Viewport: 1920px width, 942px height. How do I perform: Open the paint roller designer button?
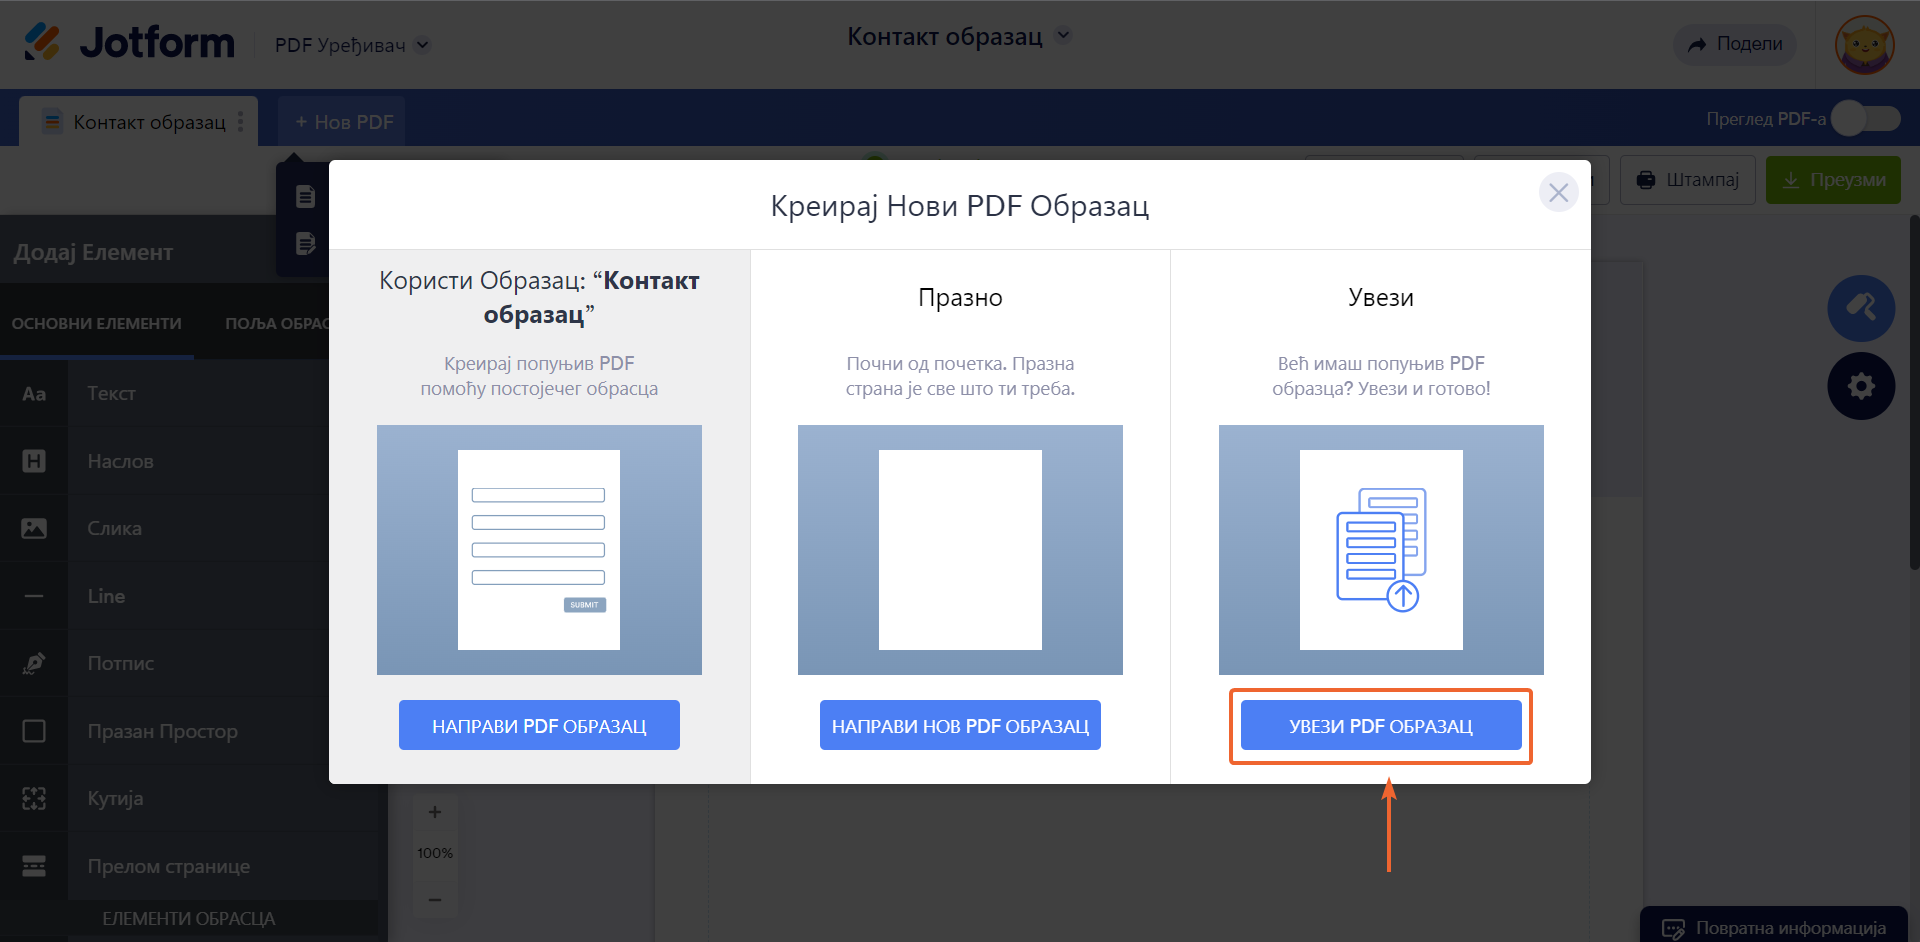[1861, 308]
